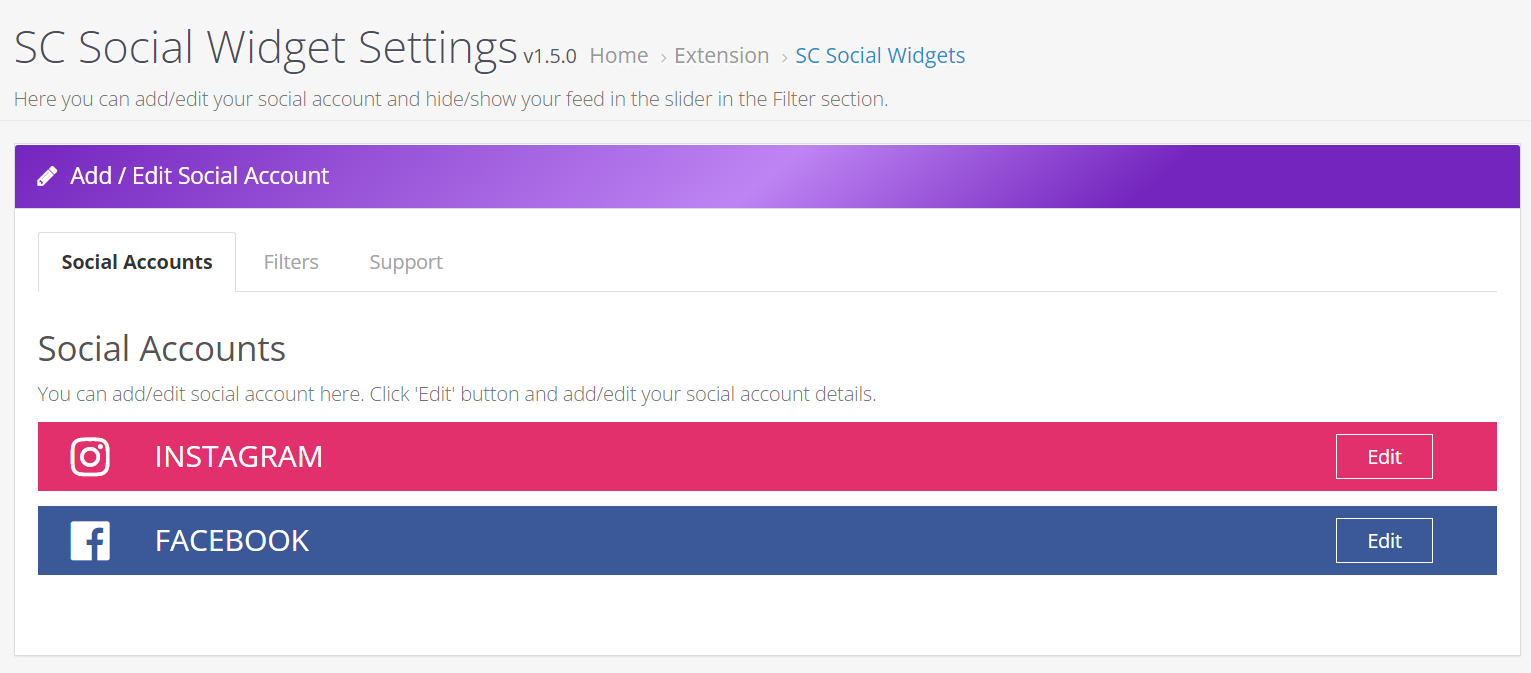Click the INSTAGRAM row label
Image resolution: width=1531 pixels, height=673 pixels.
pyautogui.click(x=239, y=457)
